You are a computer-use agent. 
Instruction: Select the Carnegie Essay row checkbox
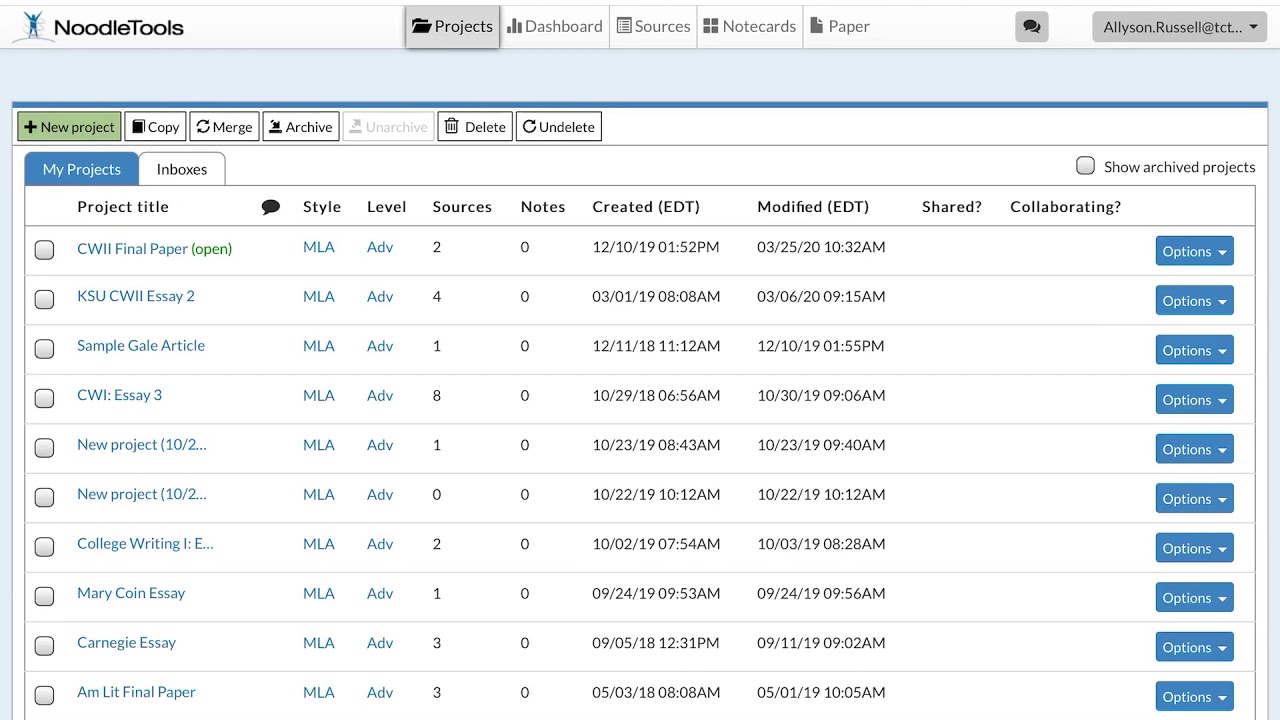pyautogui.click(x=45, y=646)
